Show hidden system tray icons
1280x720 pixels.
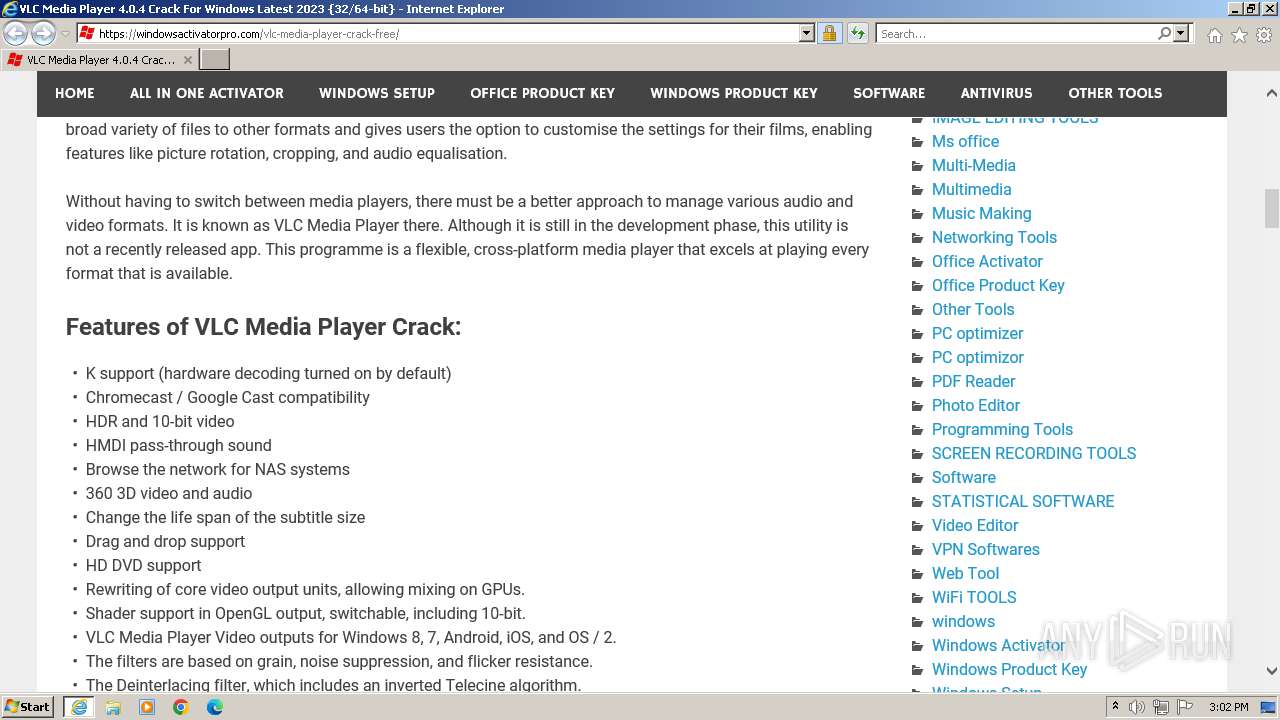point(1115,707)
